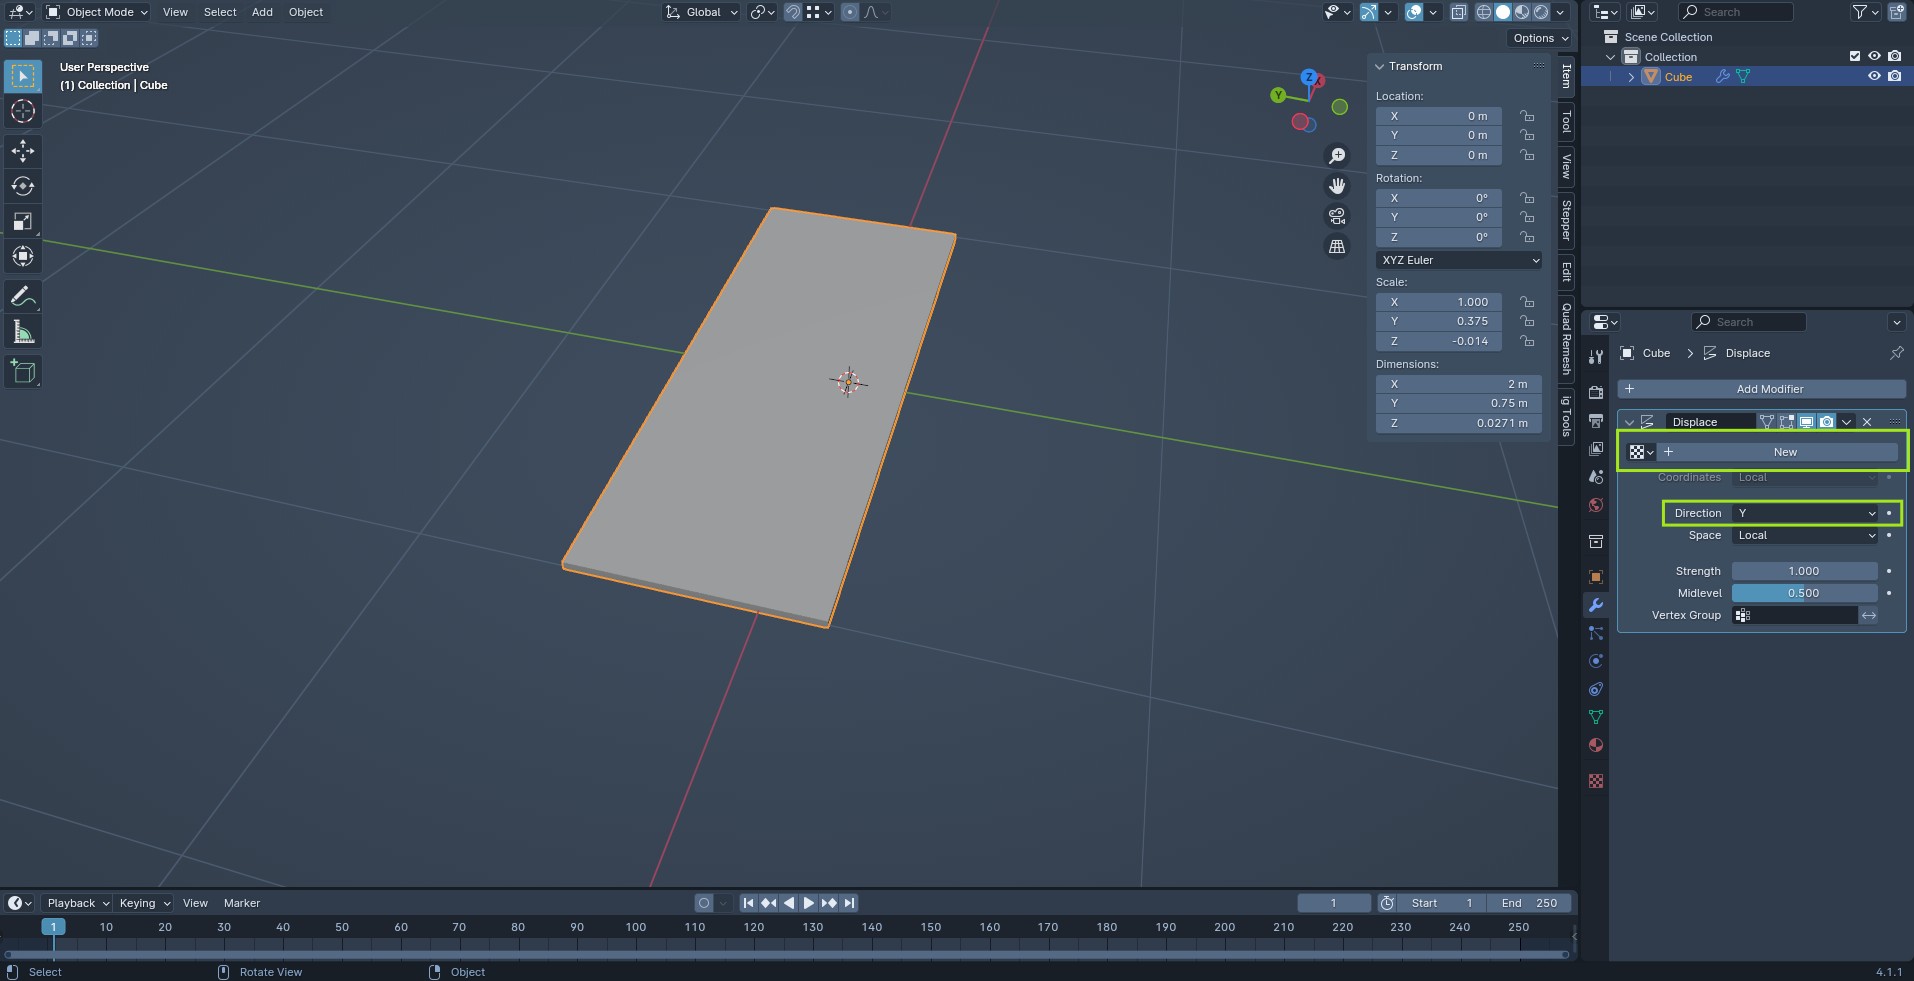Open the XYZ Euler rotation mode dropdown
The image size is (1914, 981).
(x=1459, y=260)
